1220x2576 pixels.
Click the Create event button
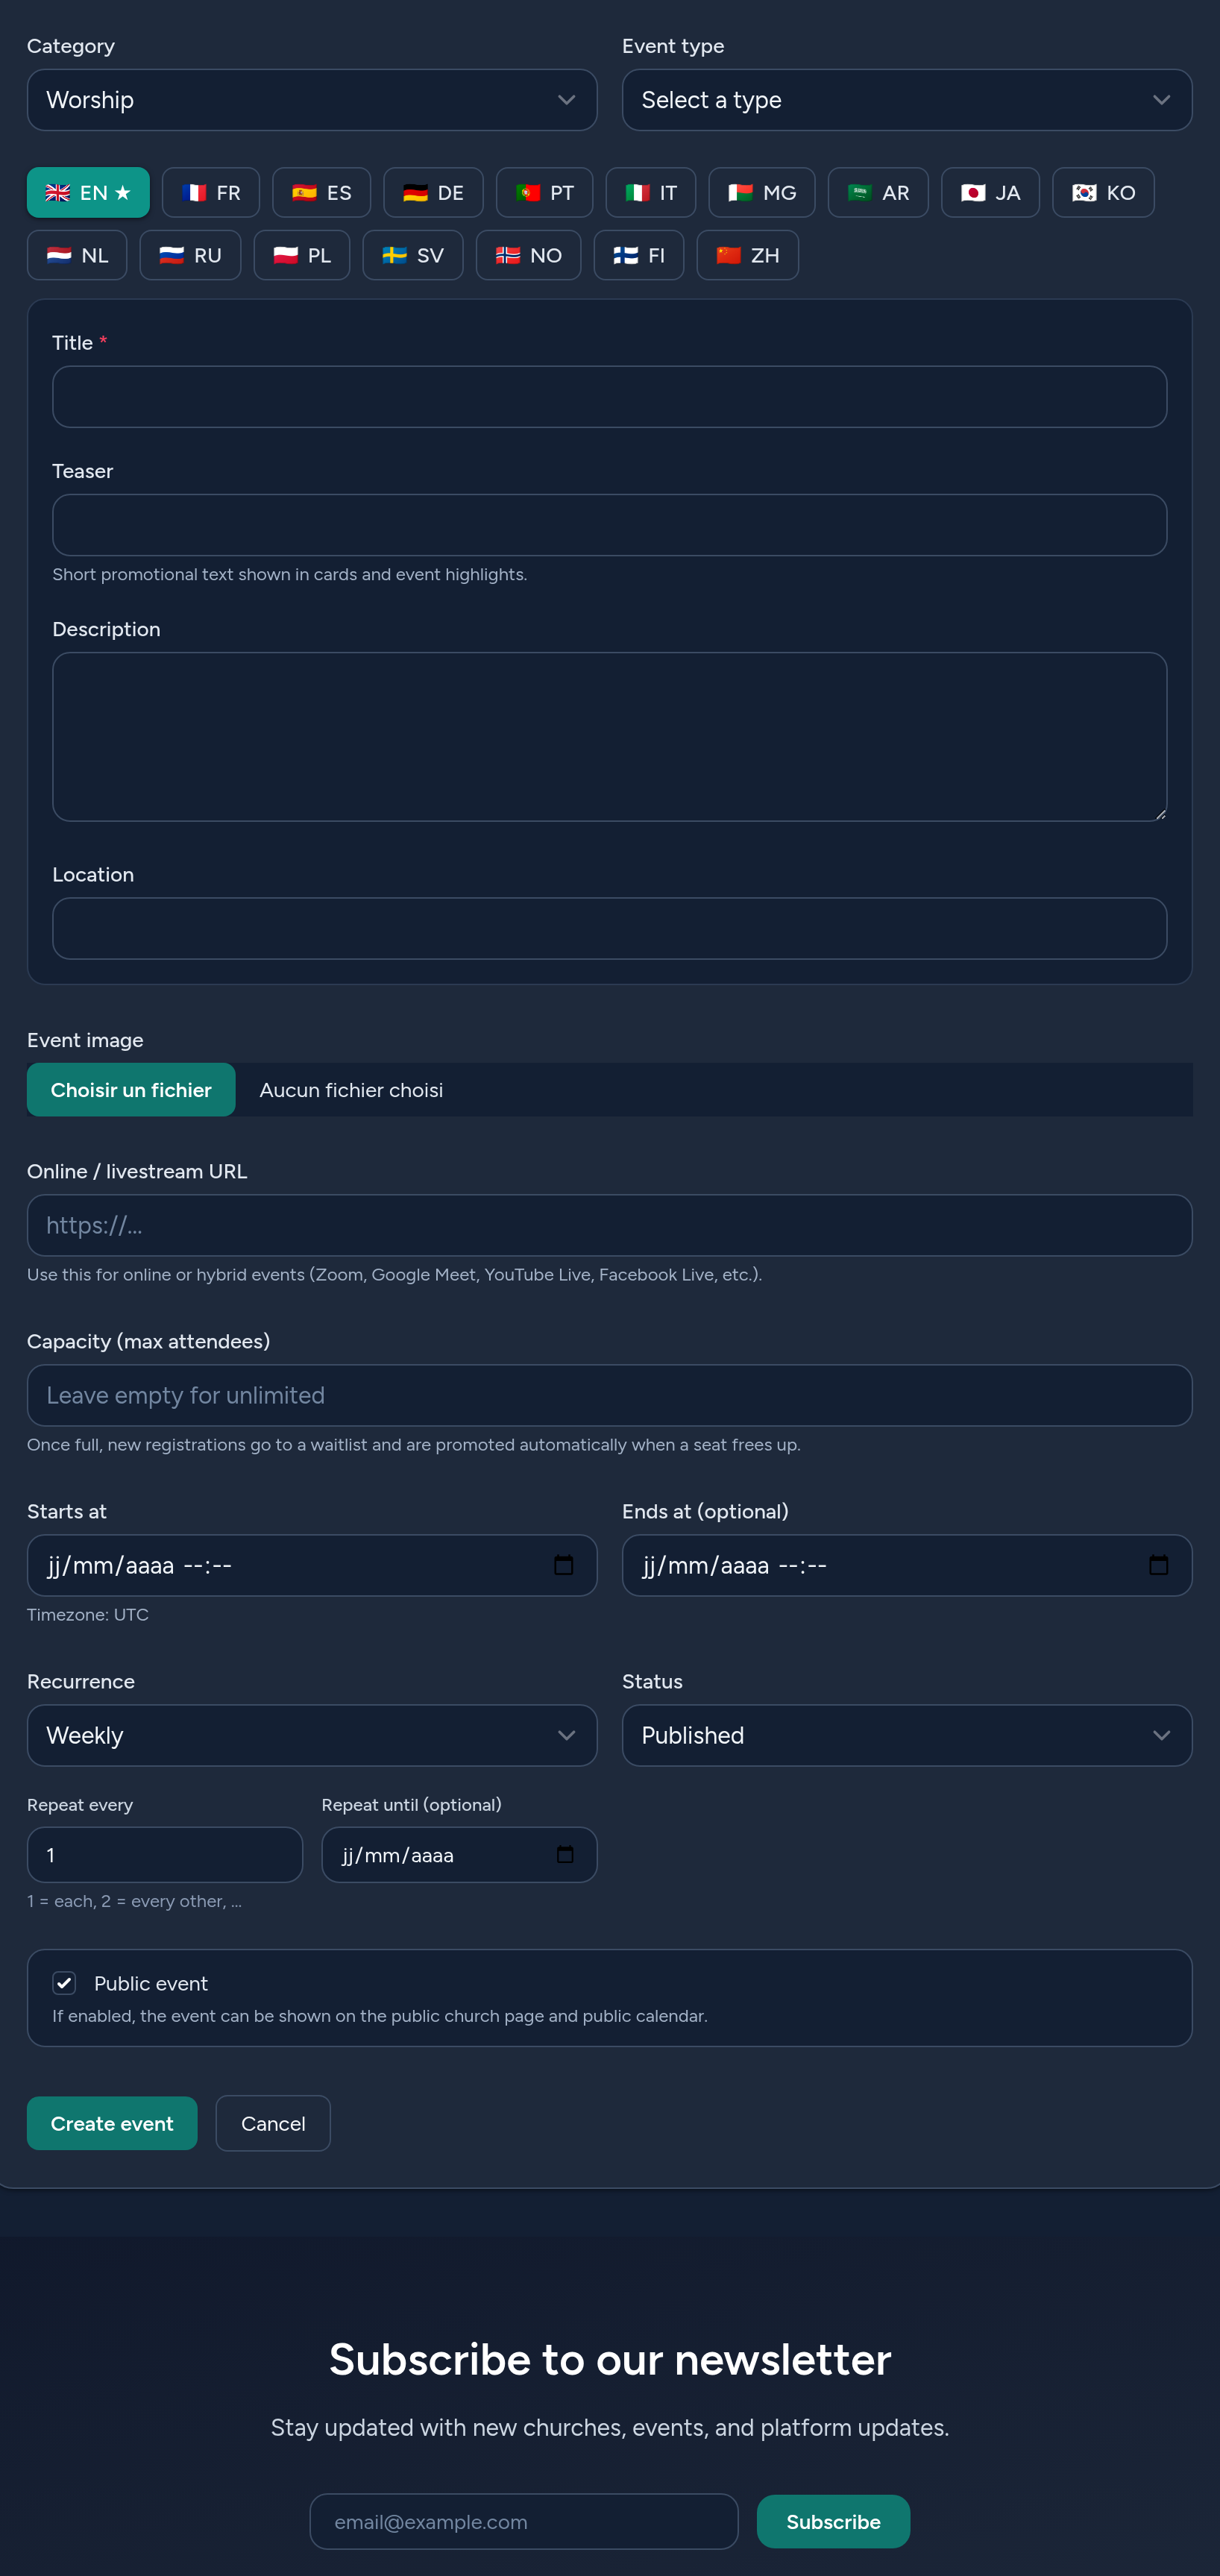[x=112, y=2123]
